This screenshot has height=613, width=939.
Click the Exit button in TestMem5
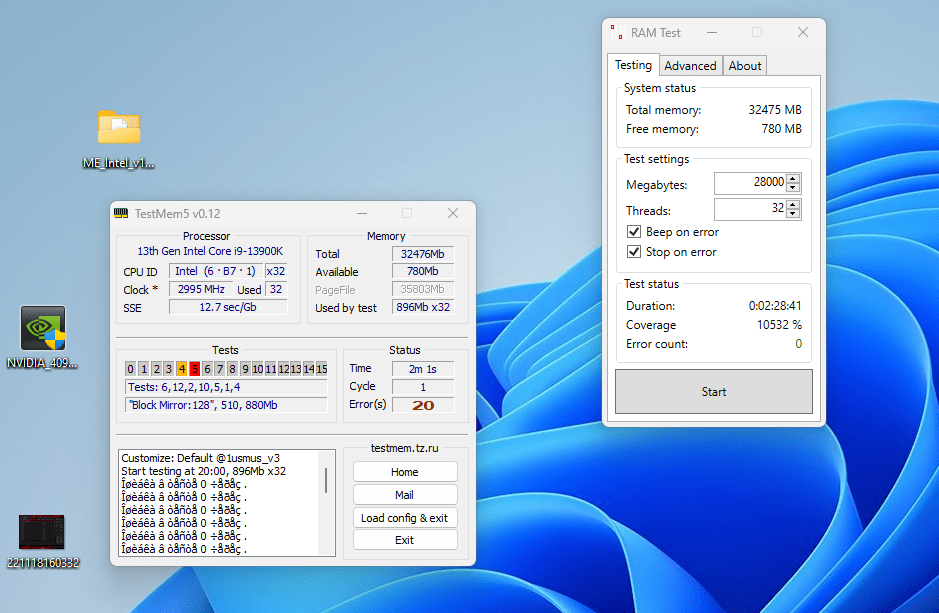pos(405,540)
